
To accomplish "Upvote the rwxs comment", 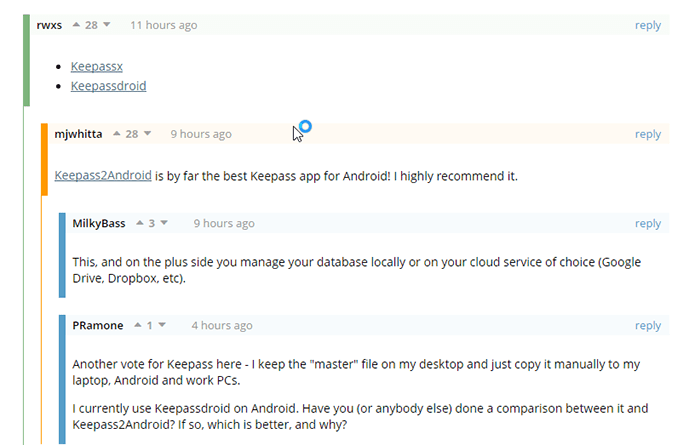I will 76,25.
